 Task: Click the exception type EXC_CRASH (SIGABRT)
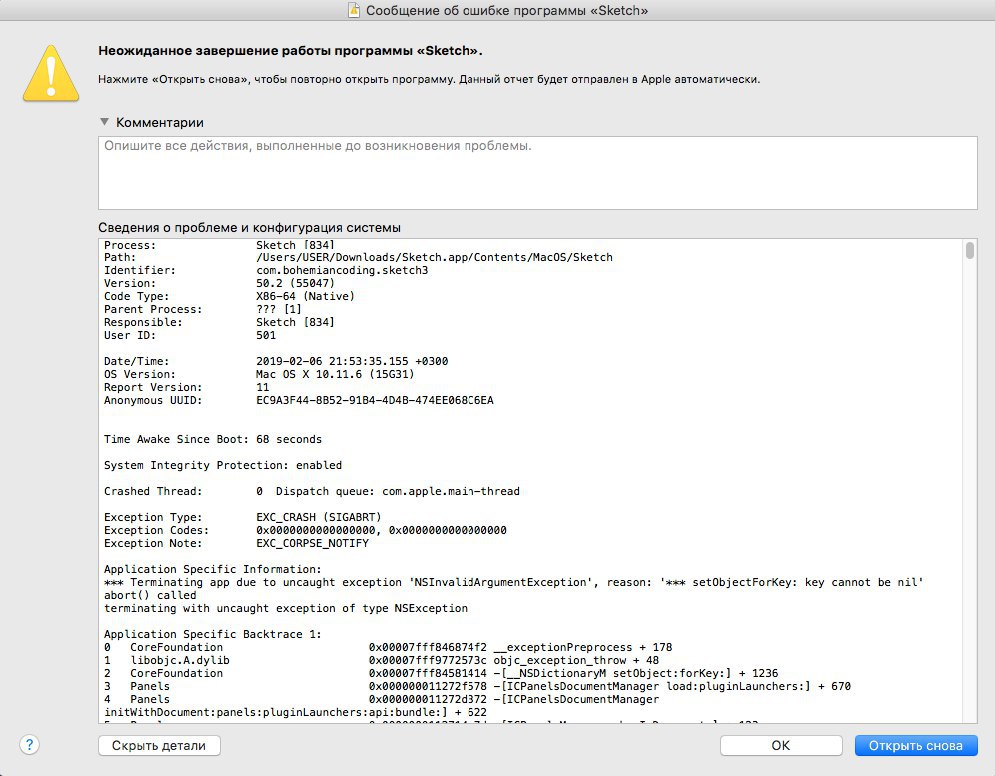tap(319, 517)
